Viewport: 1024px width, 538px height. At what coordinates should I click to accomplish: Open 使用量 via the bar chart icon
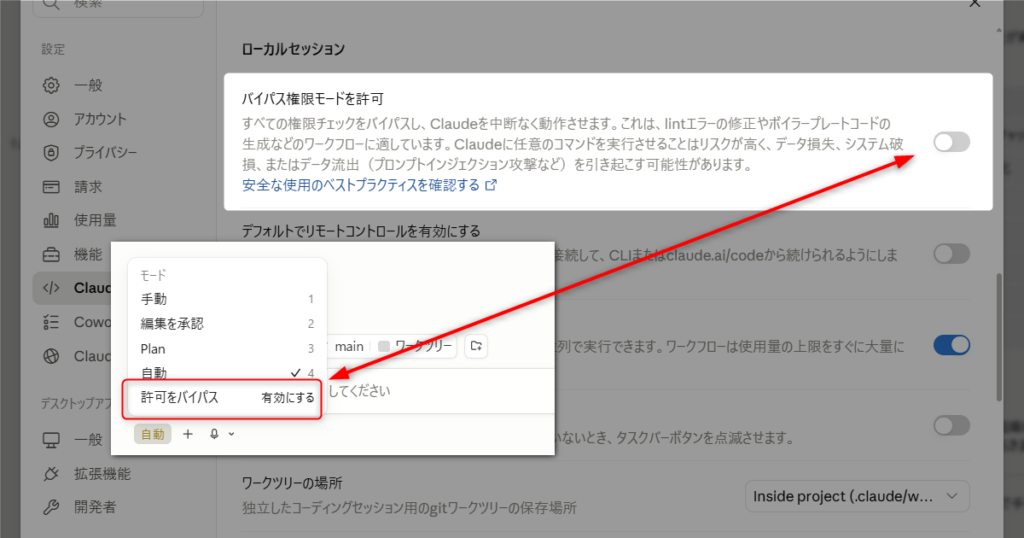tap(51, 221)
